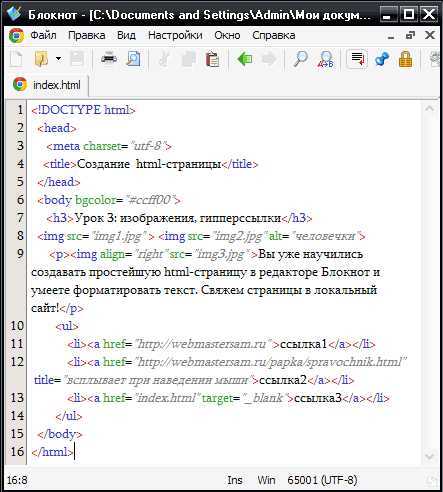The height and width of the screenshot is (492, 443).
Task: Click the closing </html> tag
Action: [52, 452]
